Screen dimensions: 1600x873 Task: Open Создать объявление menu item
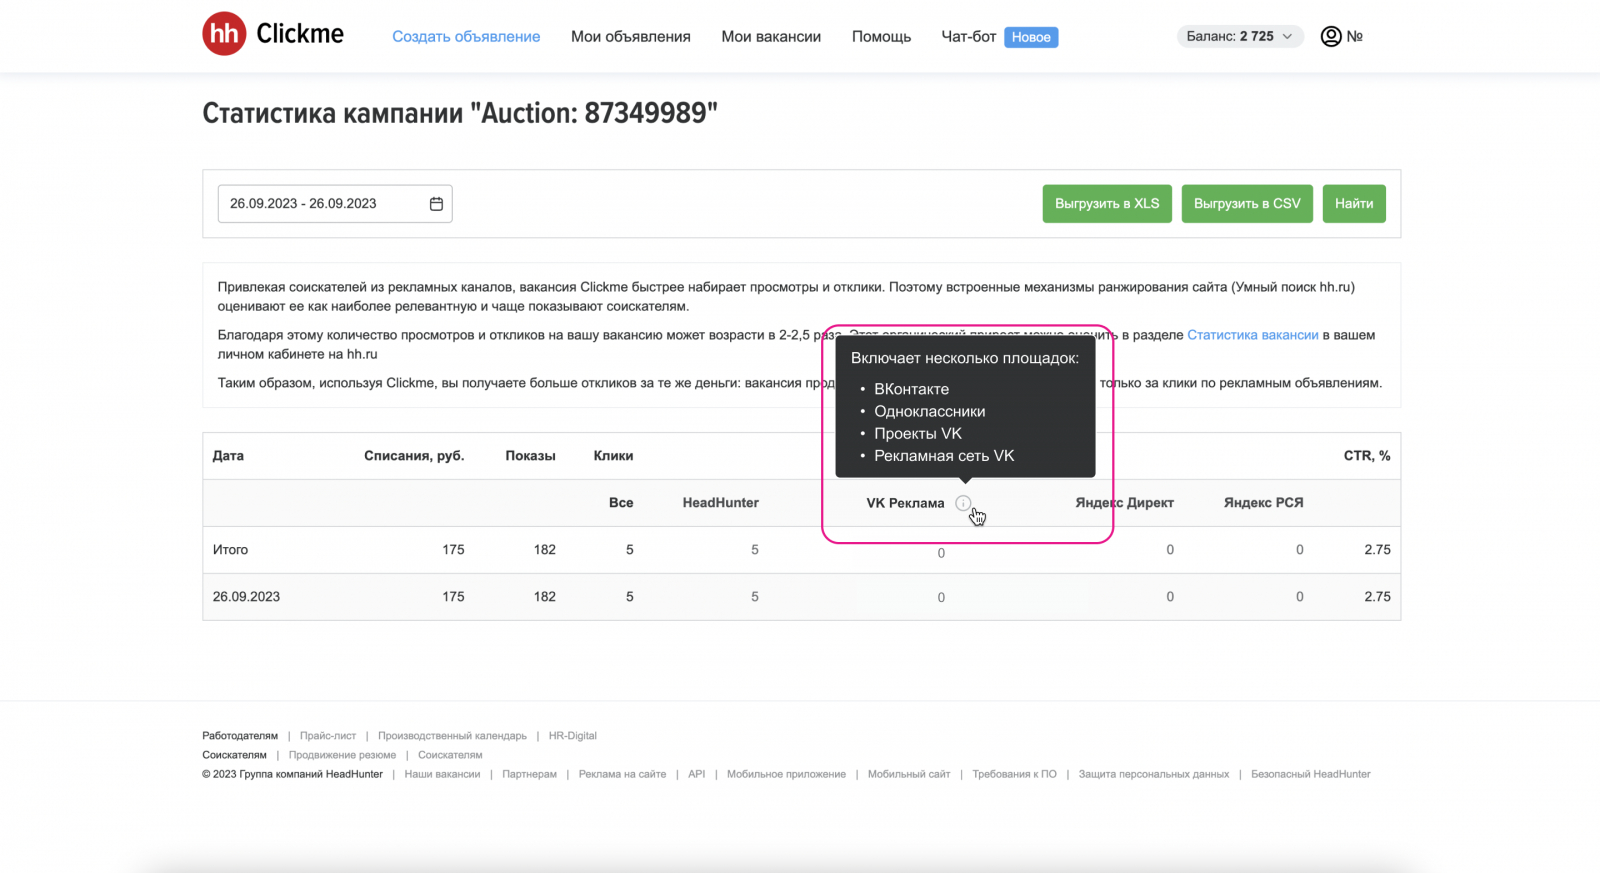click(466, 37)
